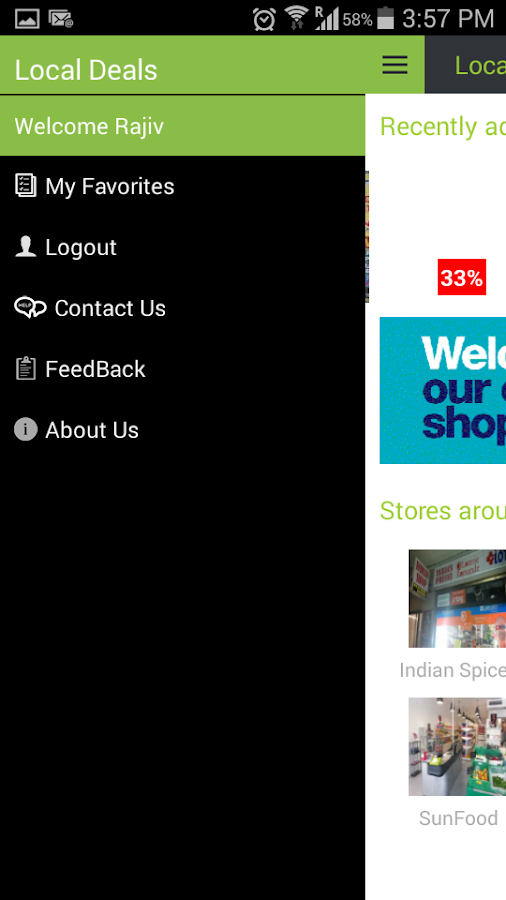Click the My Favorites checklist icon

tap(25, 186)
